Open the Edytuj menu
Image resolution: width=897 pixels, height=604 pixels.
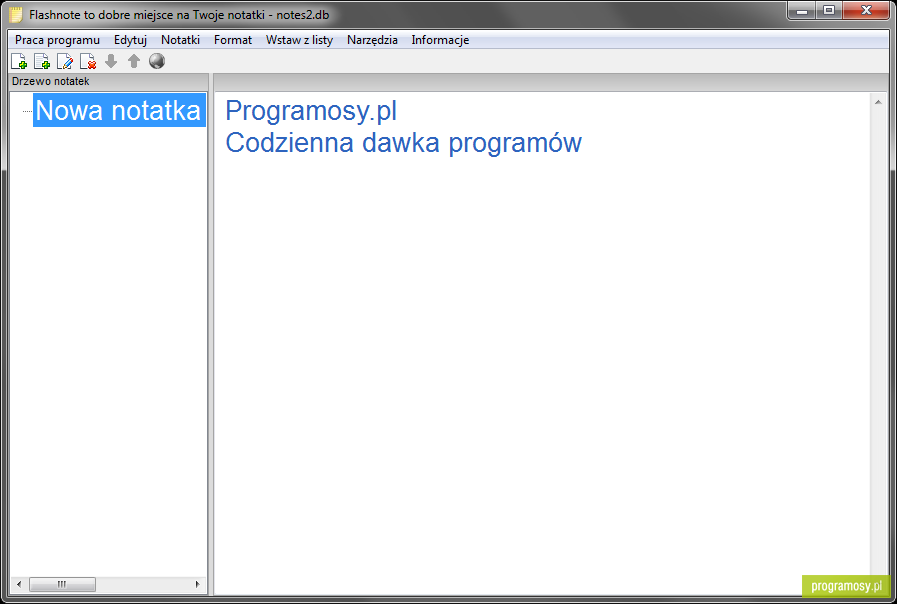click(x=130, y=40)
